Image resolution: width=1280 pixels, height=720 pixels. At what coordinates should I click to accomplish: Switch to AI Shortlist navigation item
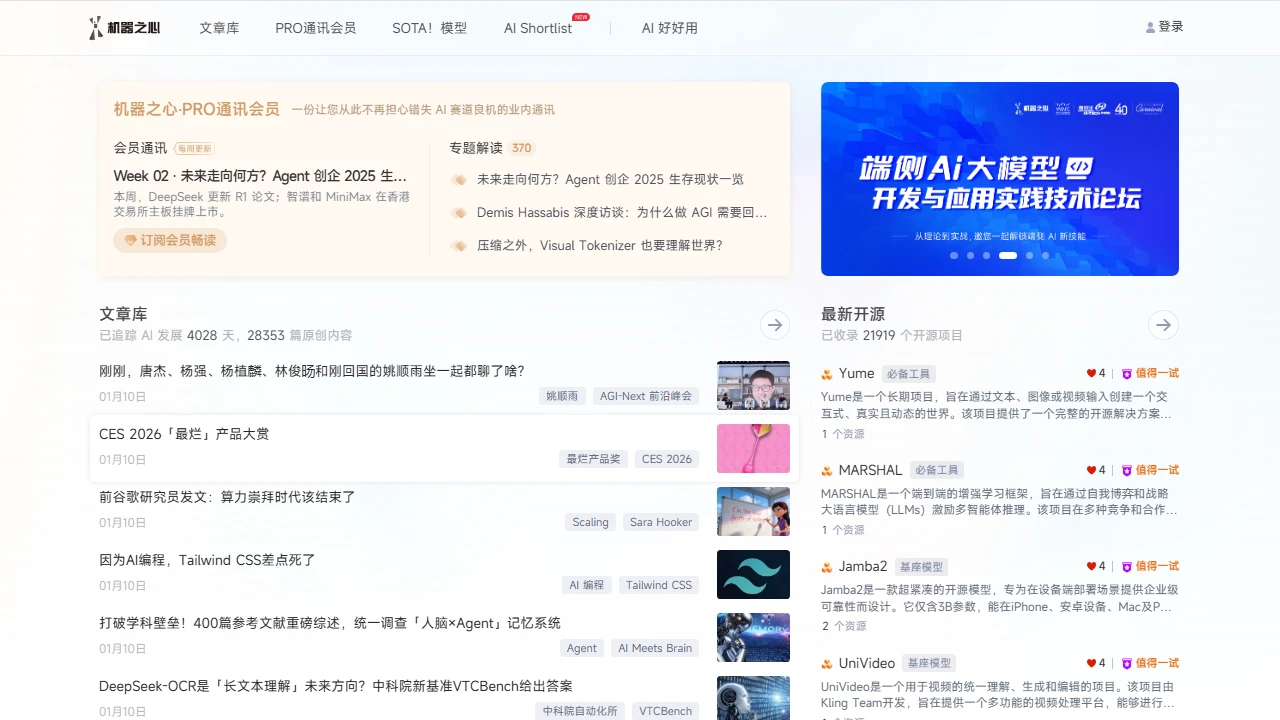pyautogui.click(x=538, y=28)
